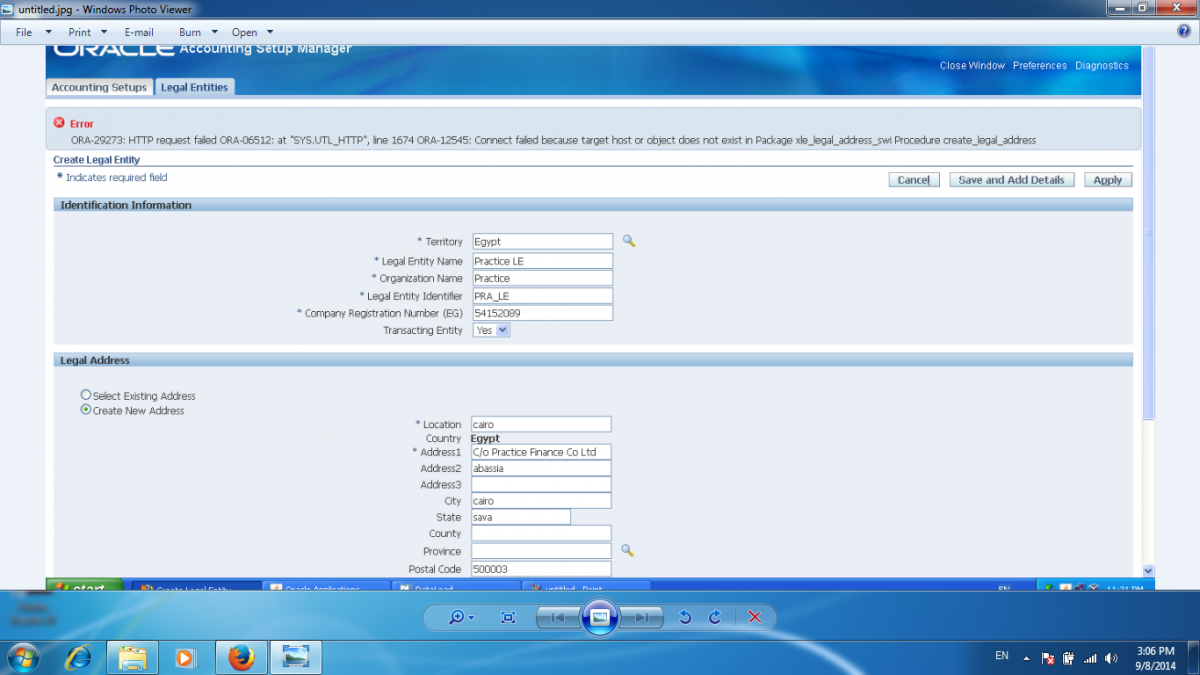Go to the next image
This screenshot has width=1200, height=675.
pyautogui.click(x=643, y=617)
